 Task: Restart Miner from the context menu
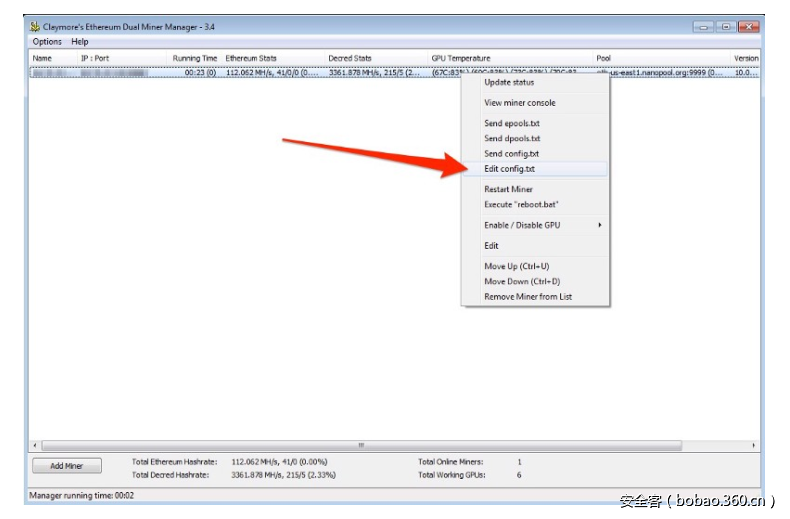pos(508,190)
